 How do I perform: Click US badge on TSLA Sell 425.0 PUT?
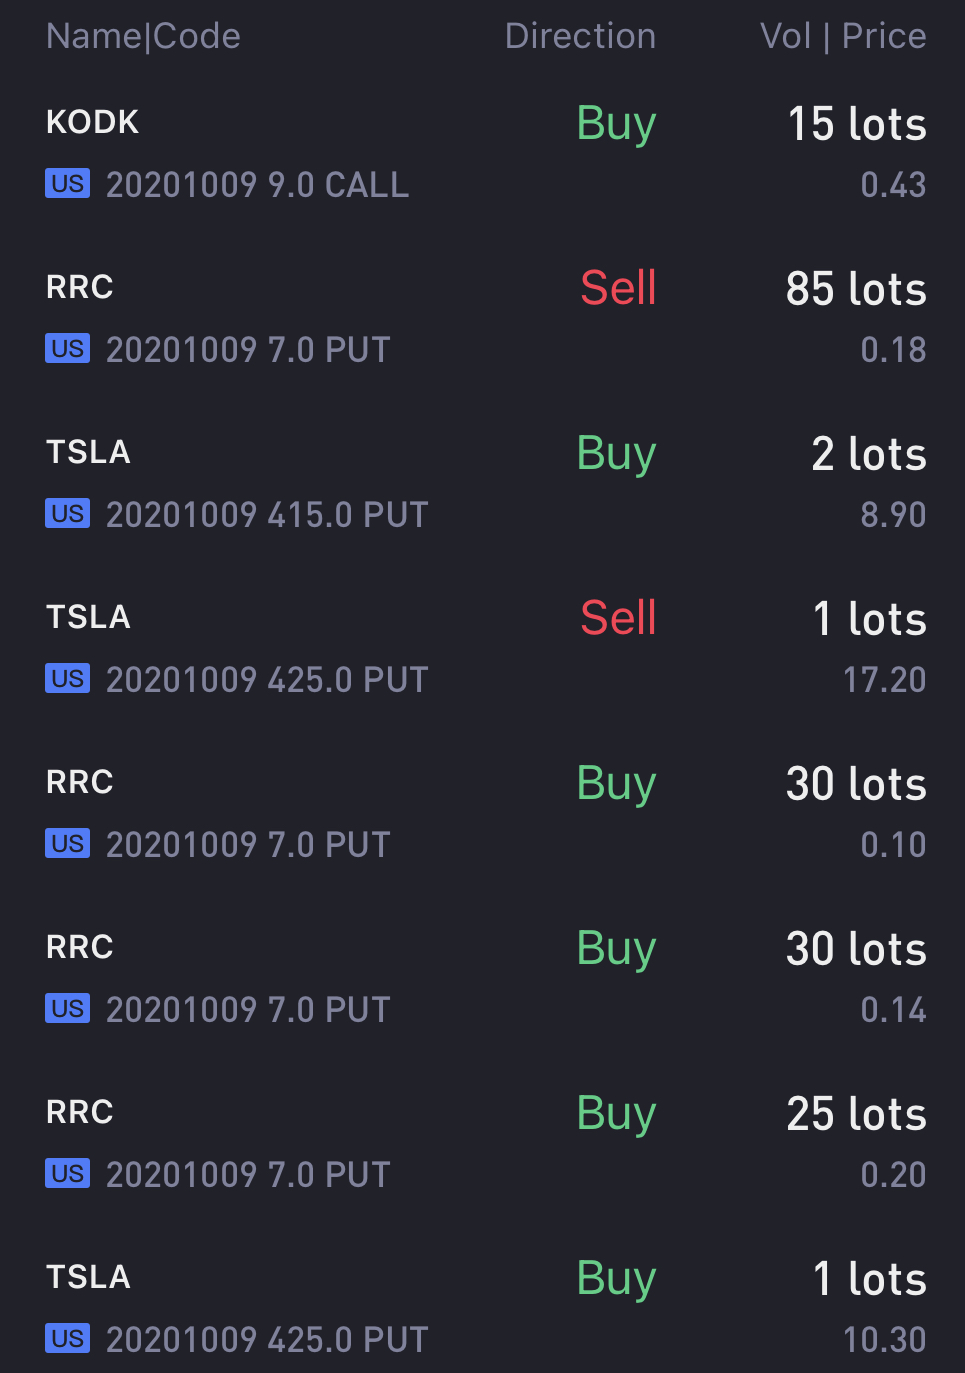coord(67,679)
